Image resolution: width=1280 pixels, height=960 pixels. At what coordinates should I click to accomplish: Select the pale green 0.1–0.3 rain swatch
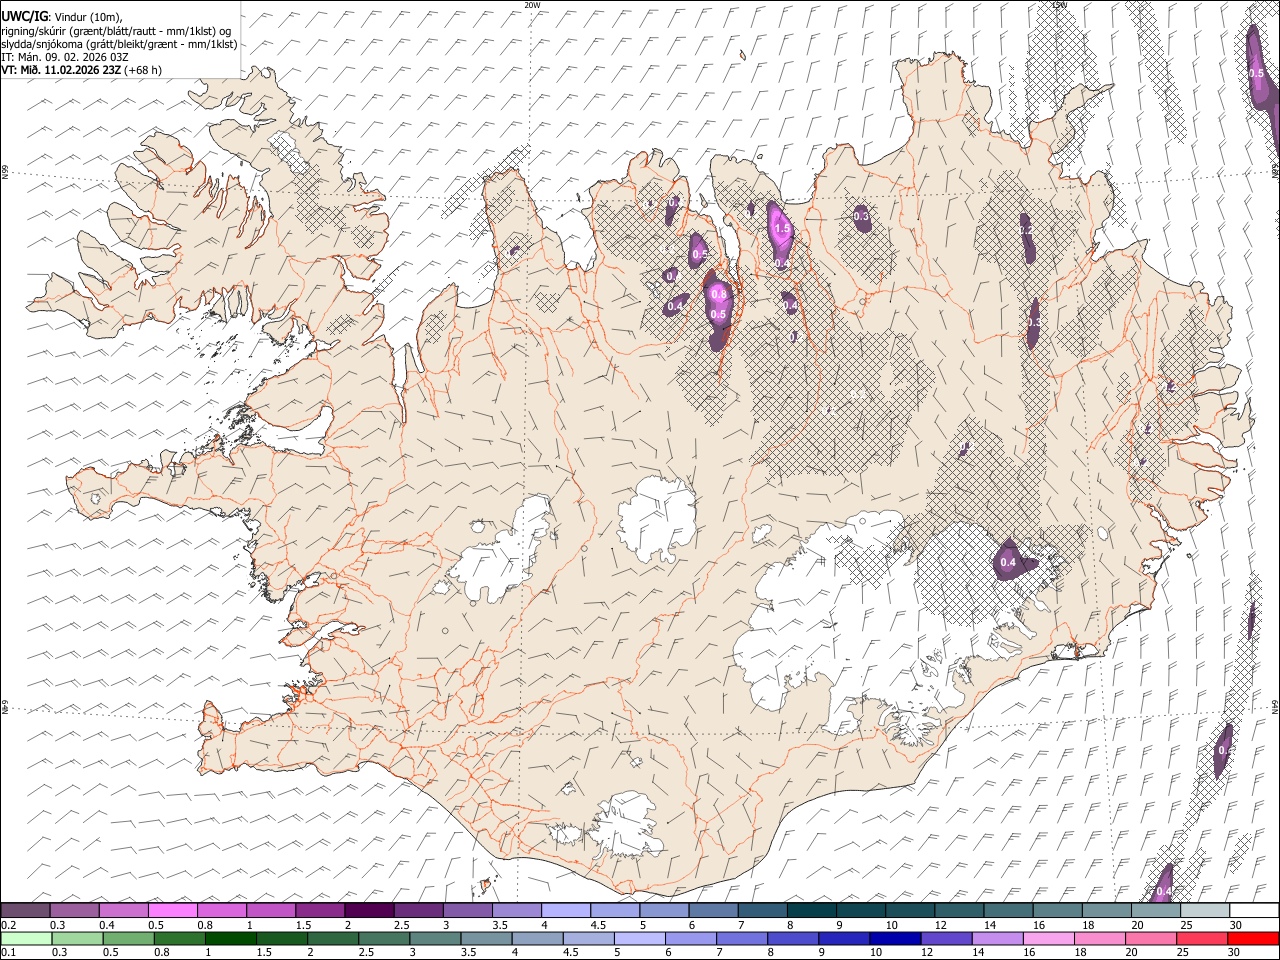[x=26, y=938]
